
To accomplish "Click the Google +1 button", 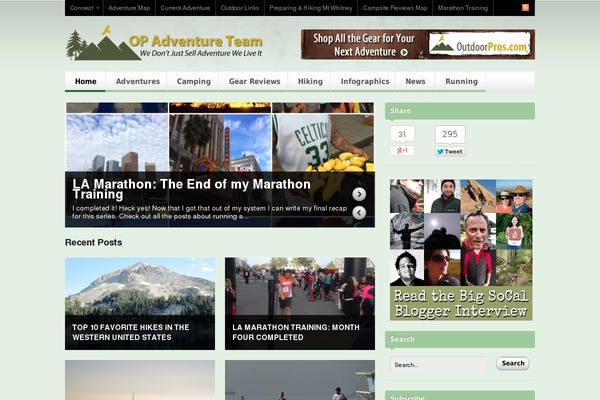I will pyautogui.click(x=402, y=150).
